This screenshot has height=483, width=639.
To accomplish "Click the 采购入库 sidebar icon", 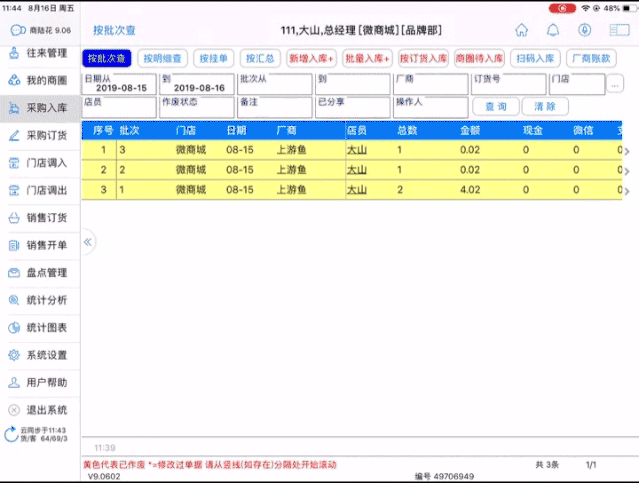I will (x=14, y=108).
